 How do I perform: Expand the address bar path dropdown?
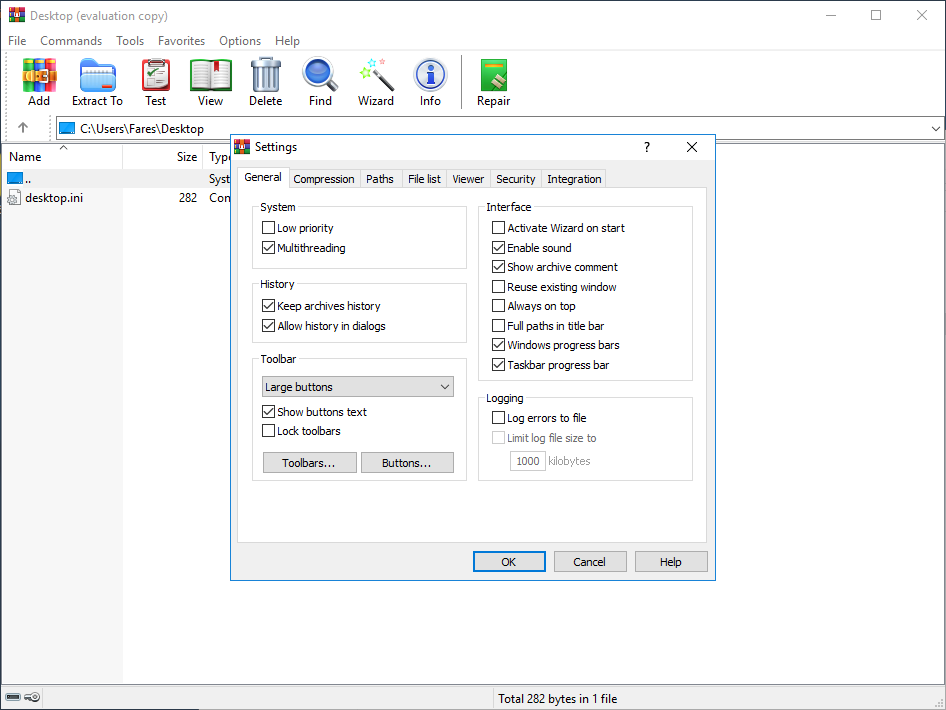coord(935,128)
